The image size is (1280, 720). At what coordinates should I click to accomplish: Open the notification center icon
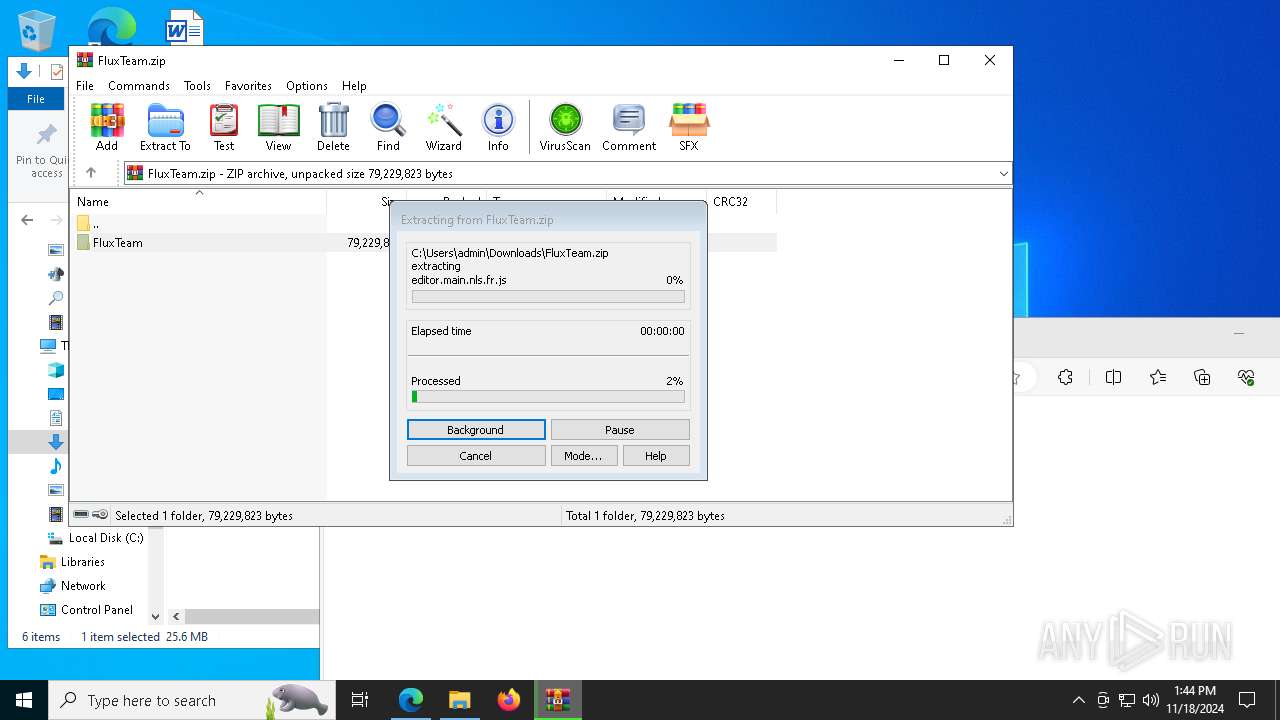coord(1247,700)
